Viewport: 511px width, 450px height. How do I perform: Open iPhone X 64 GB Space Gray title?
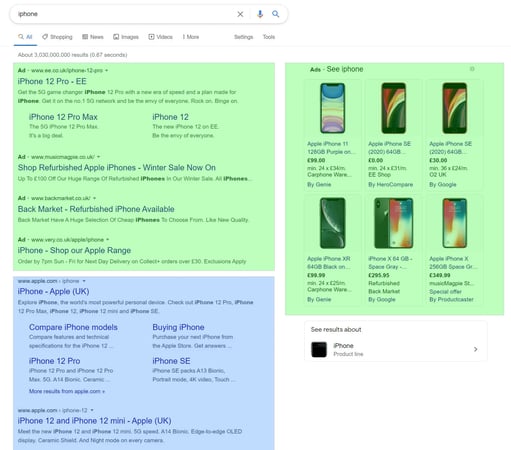pos(390,263)
